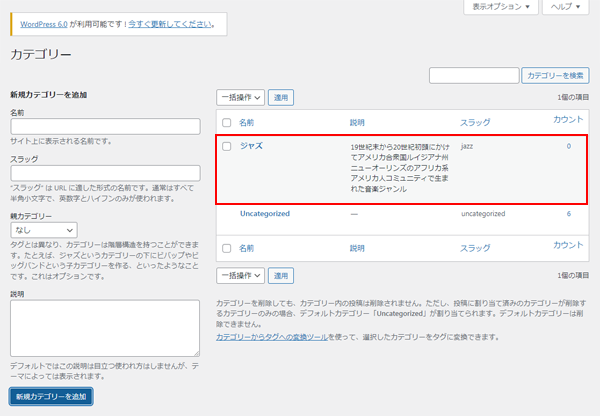Toggle the select-all checkbox in table footer

[227, 246]
